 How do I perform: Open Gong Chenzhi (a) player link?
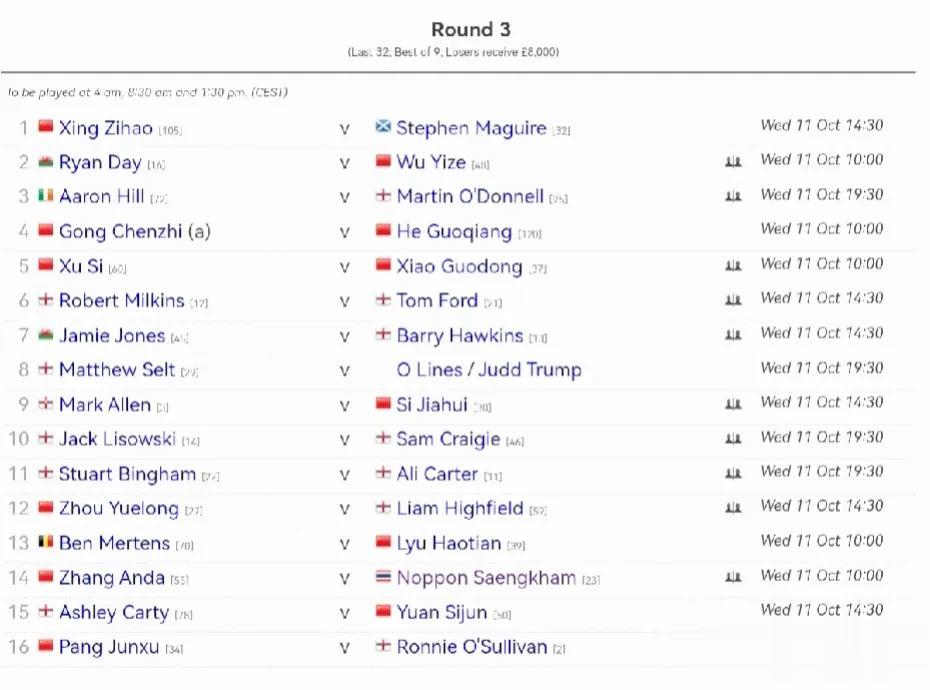tap(135, 231)
